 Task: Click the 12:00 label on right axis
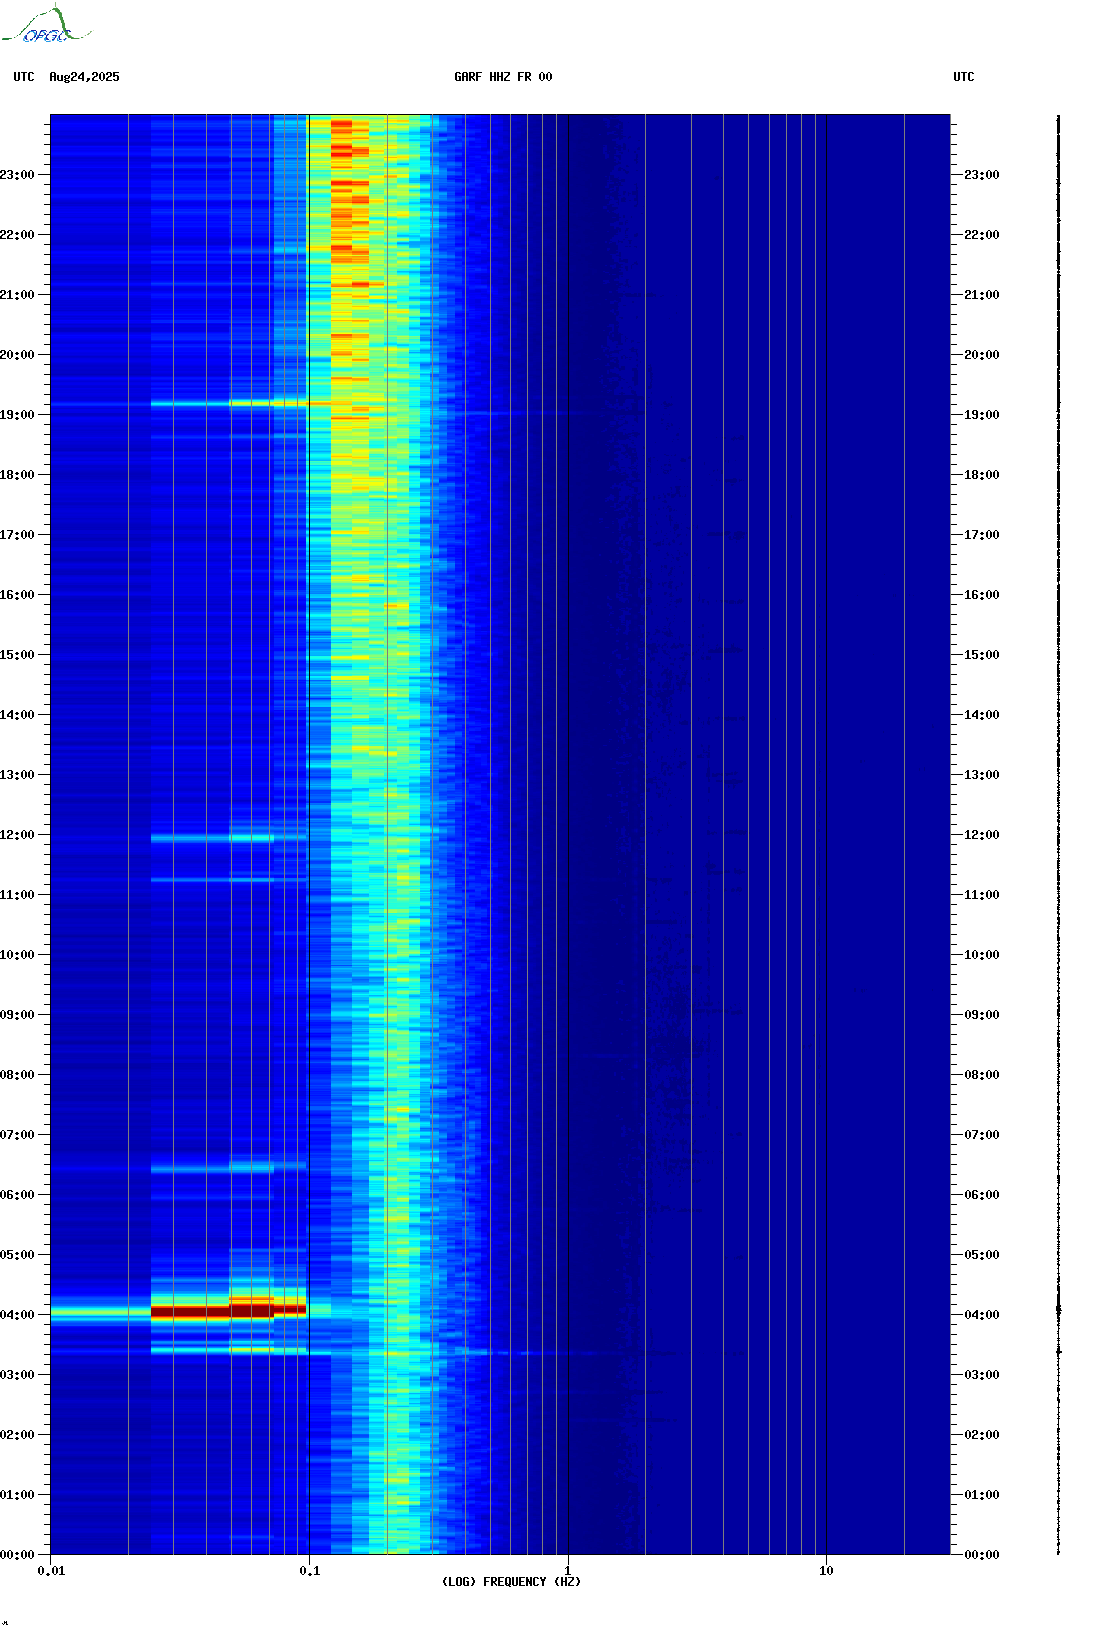coord(982,835)
